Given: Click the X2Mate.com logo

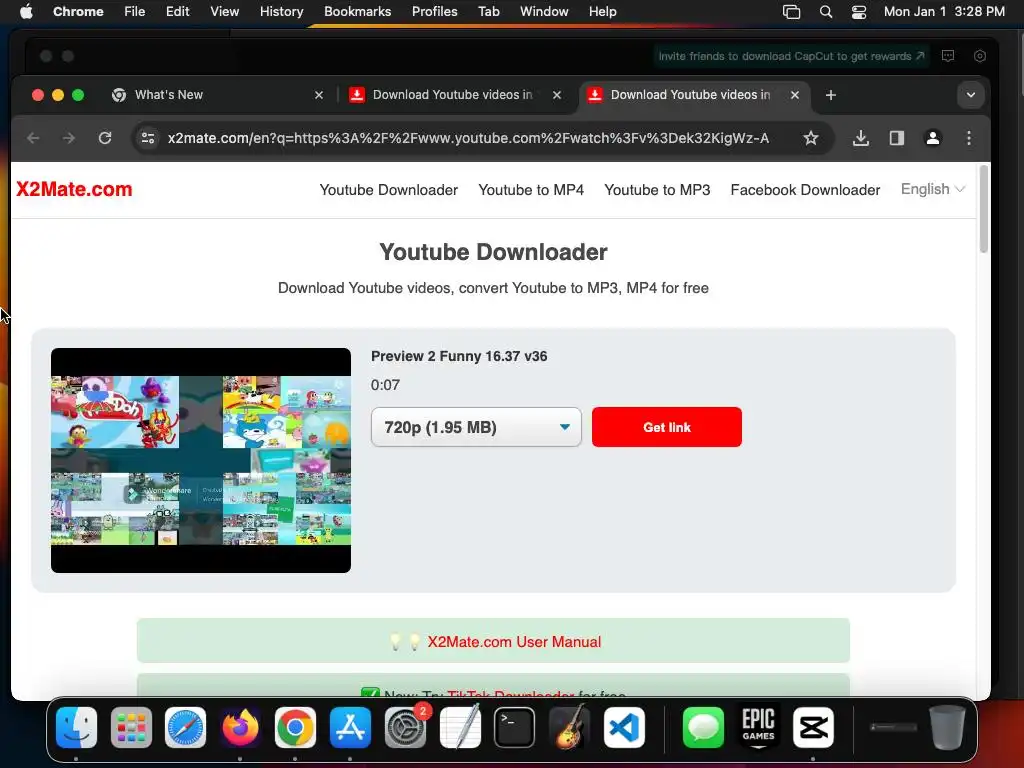Looking at the screenshot, I should pyautogui.click(x=74, y=189).
